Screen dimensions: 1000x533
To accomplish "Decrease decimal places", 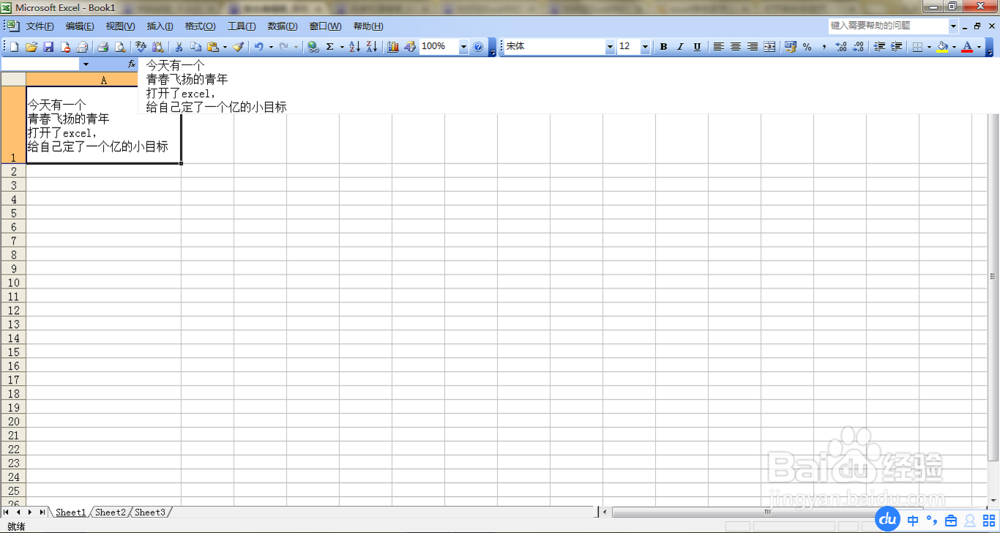I will (858, 47).
